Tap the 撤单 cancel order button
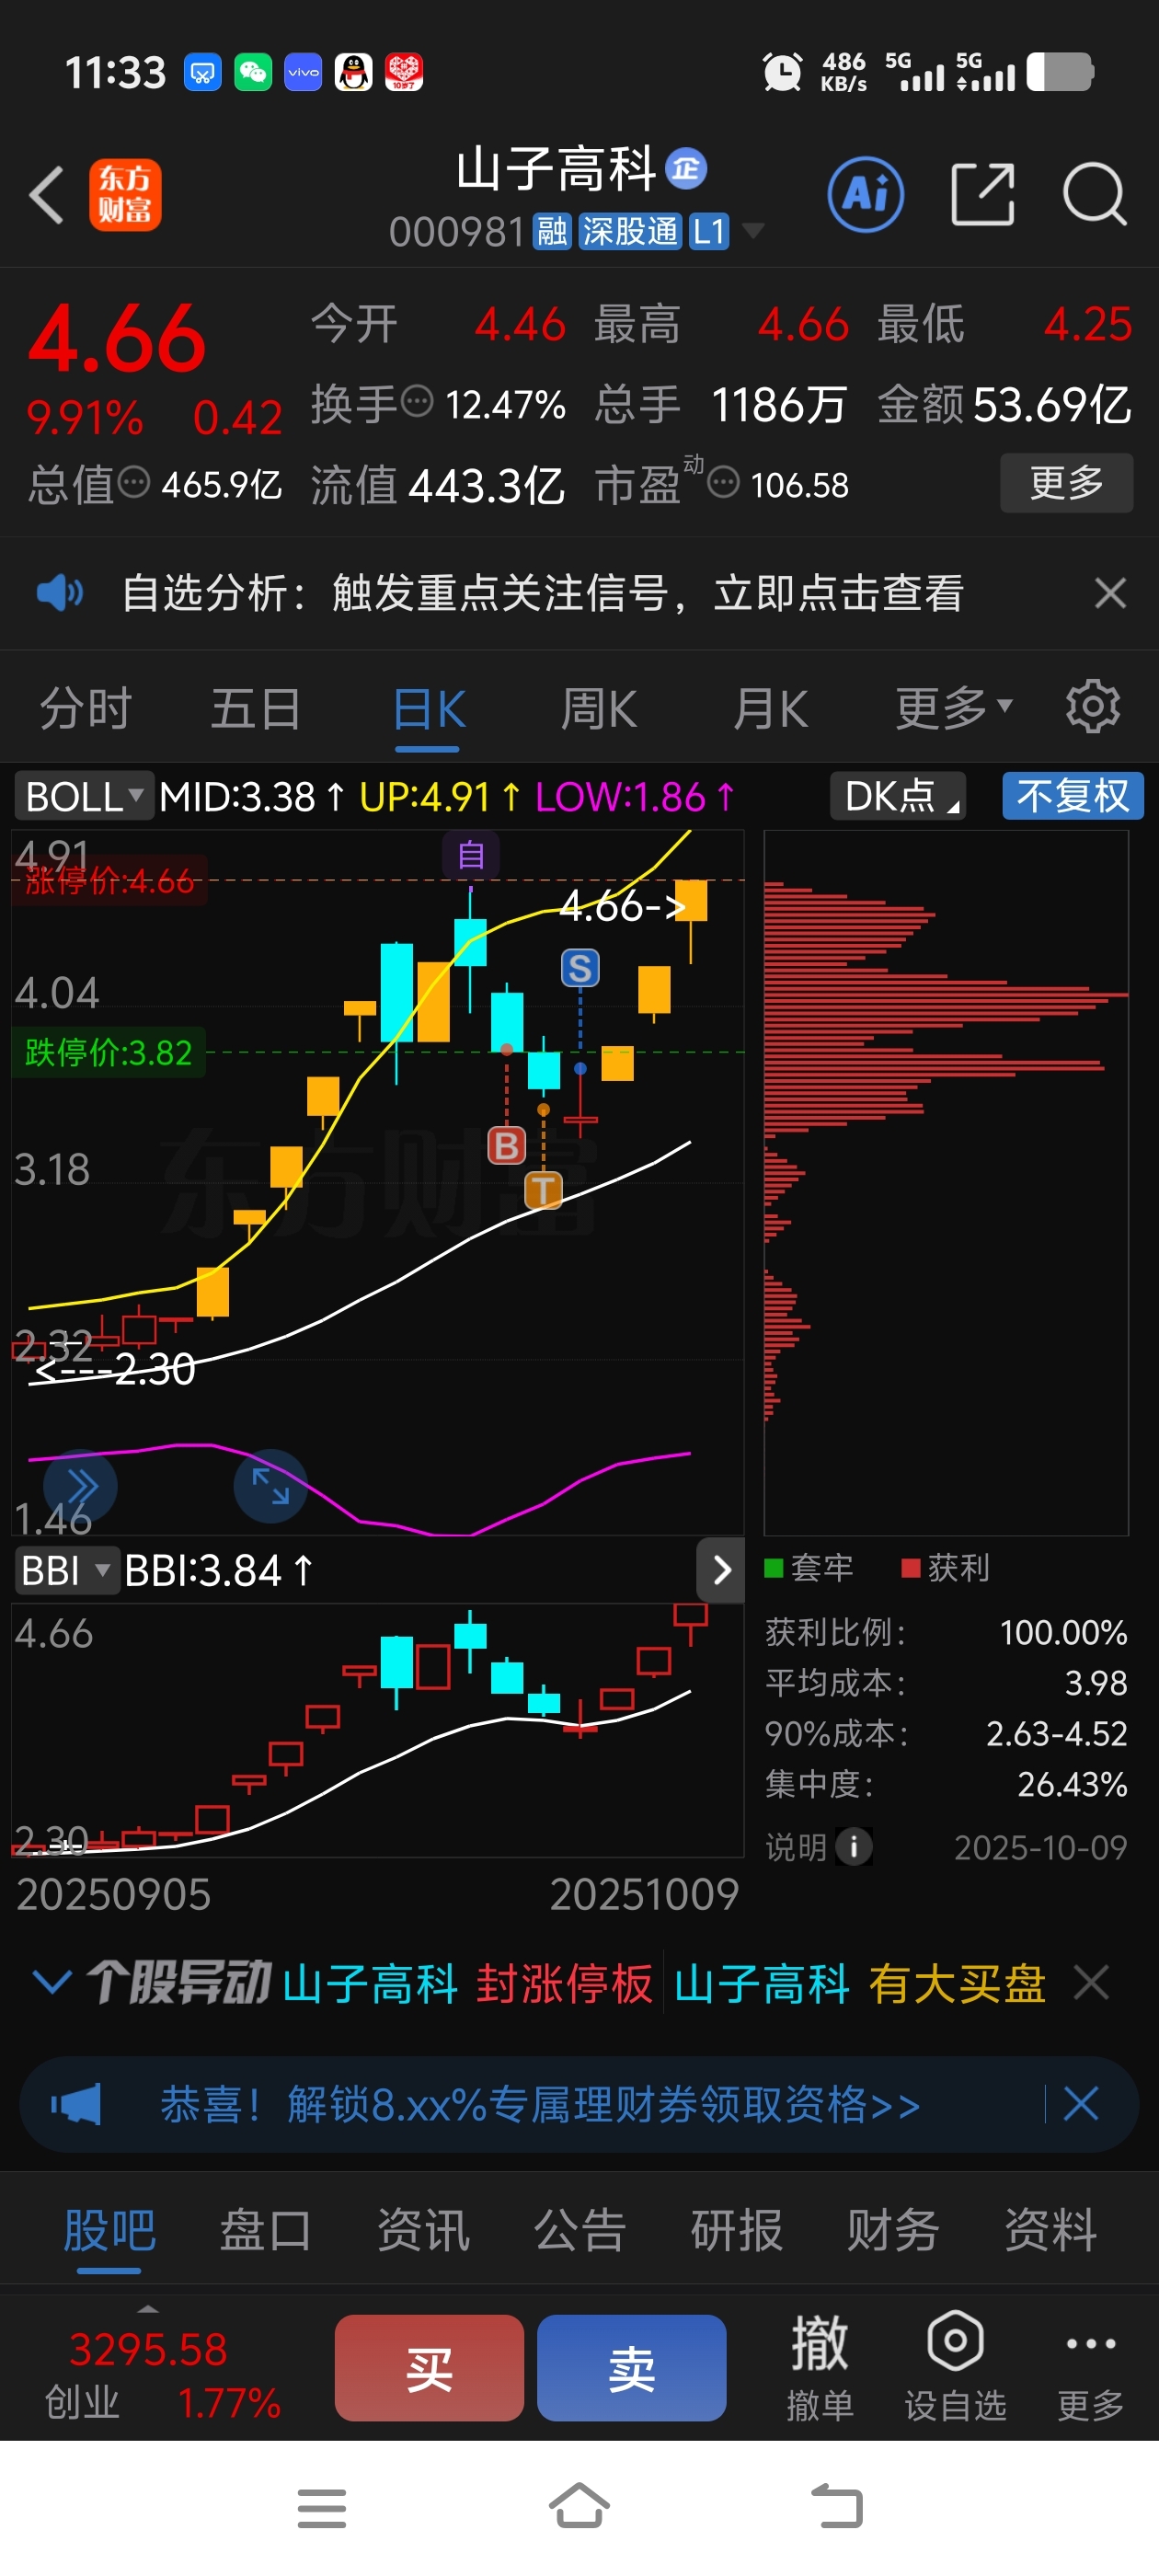The width and height of the screenshot is (1159, 2576). (x=820, y=2367)
